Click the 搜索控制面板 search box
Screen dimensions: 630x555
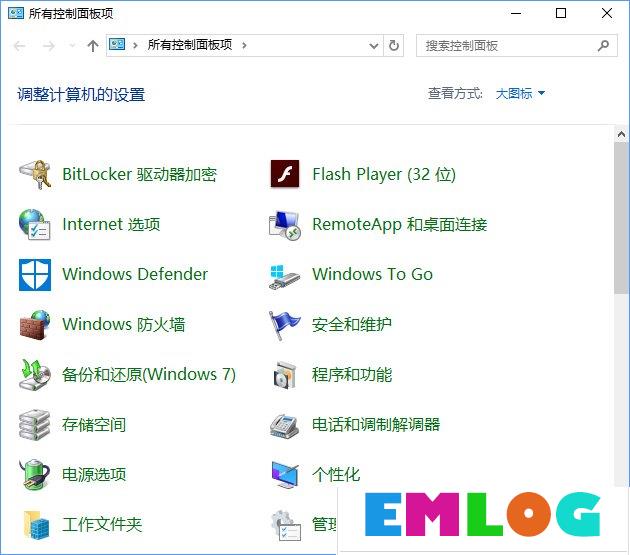(517, 45)
